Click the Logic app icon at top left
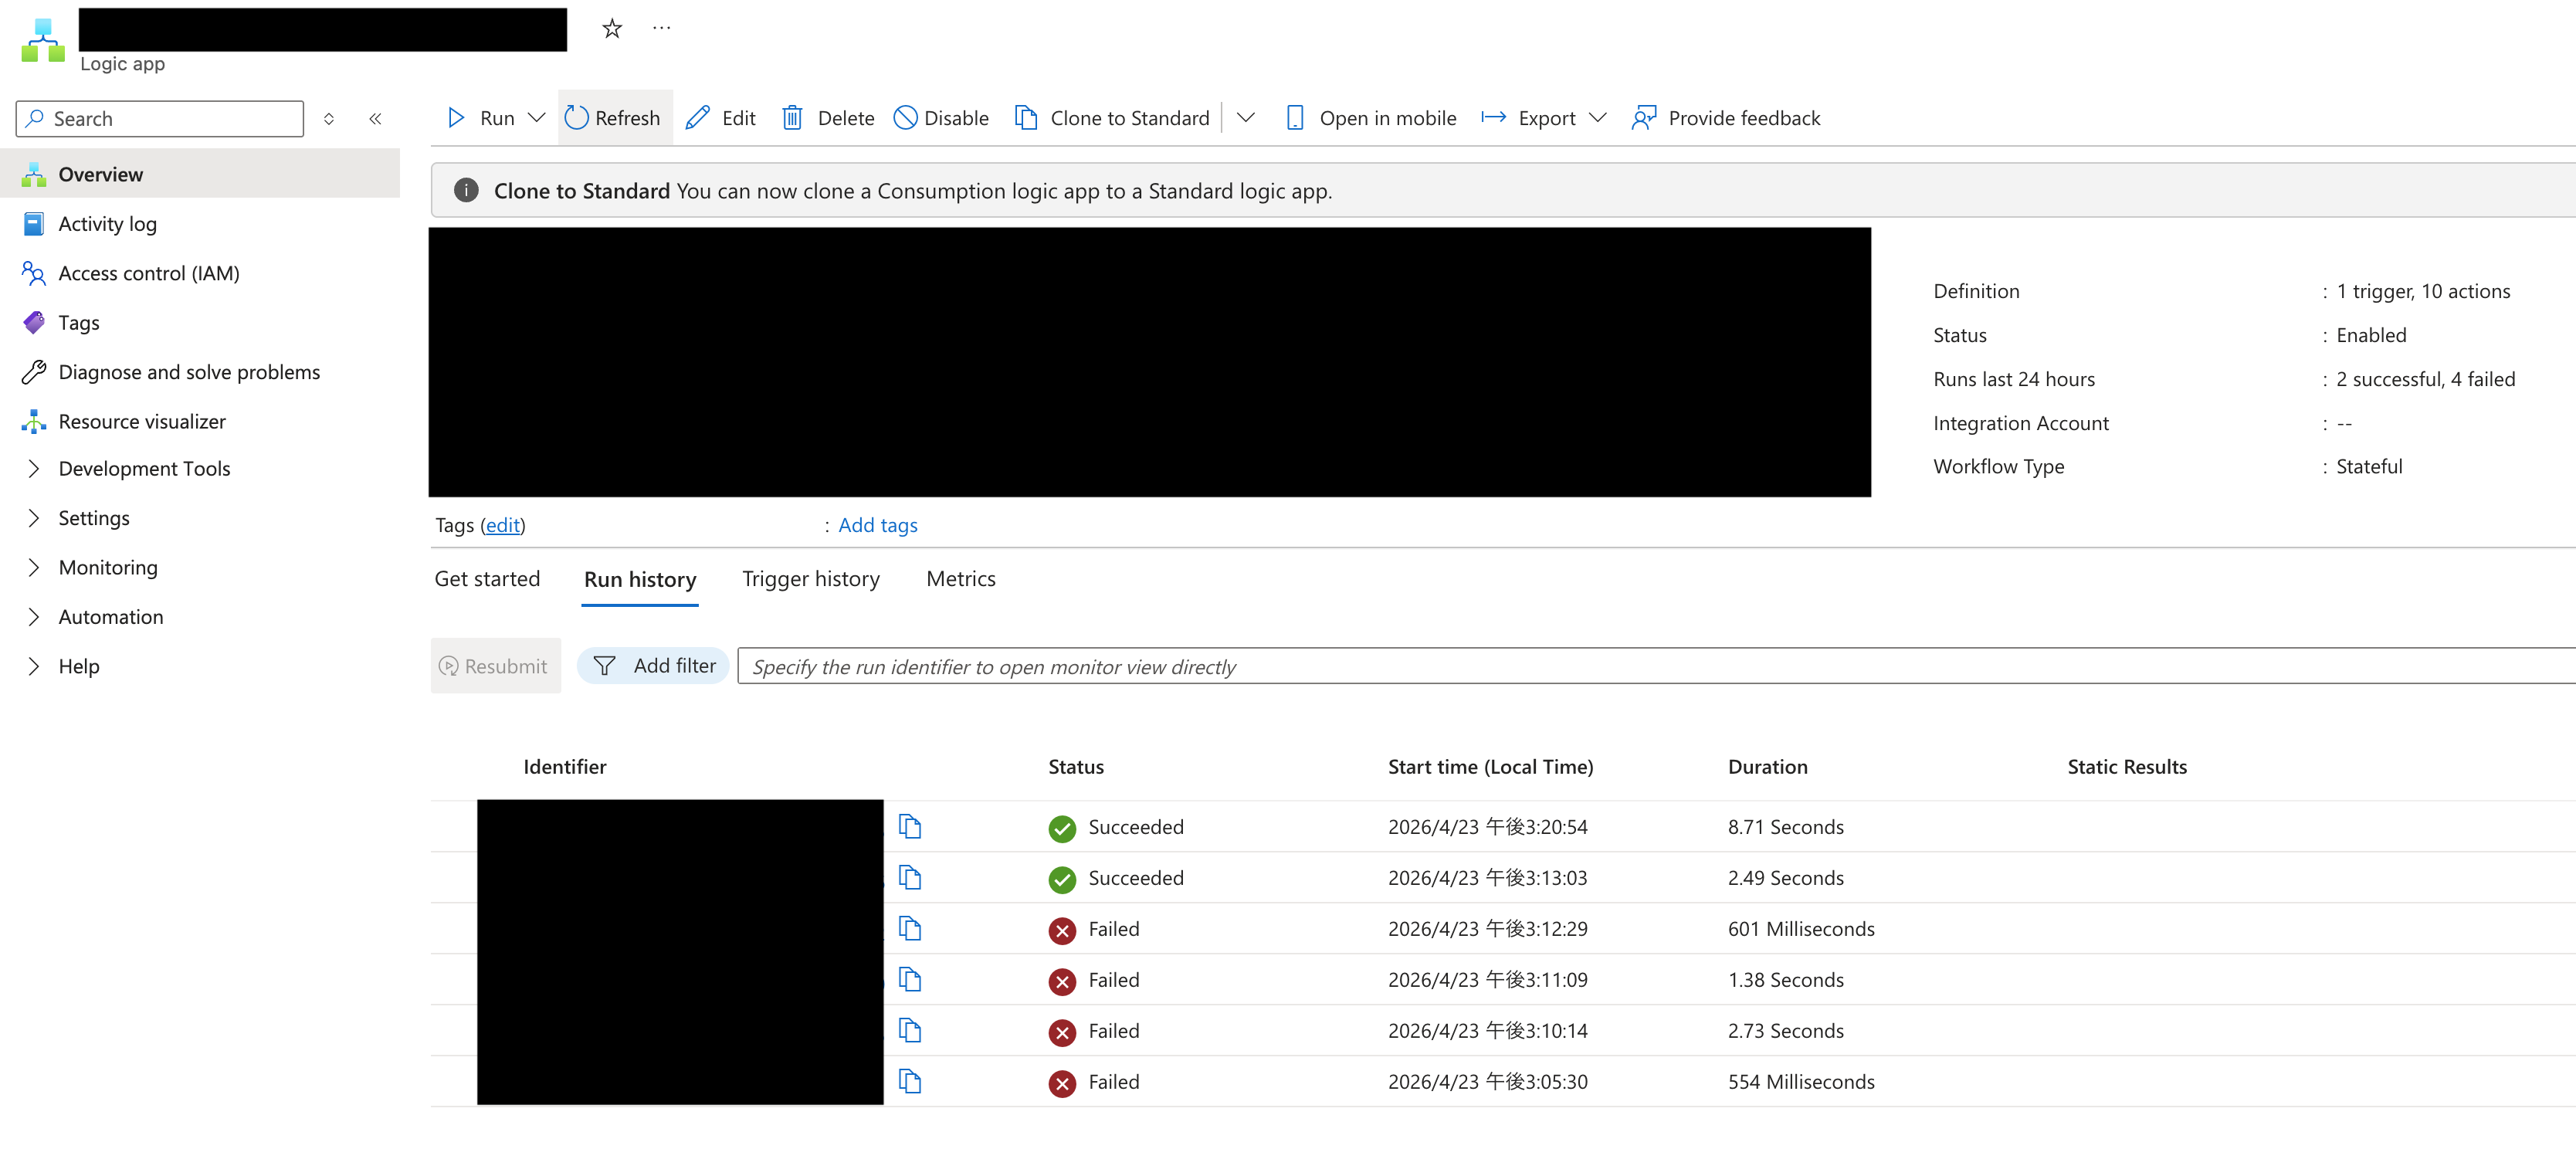 pyautogui.click(x=43, y=40)
